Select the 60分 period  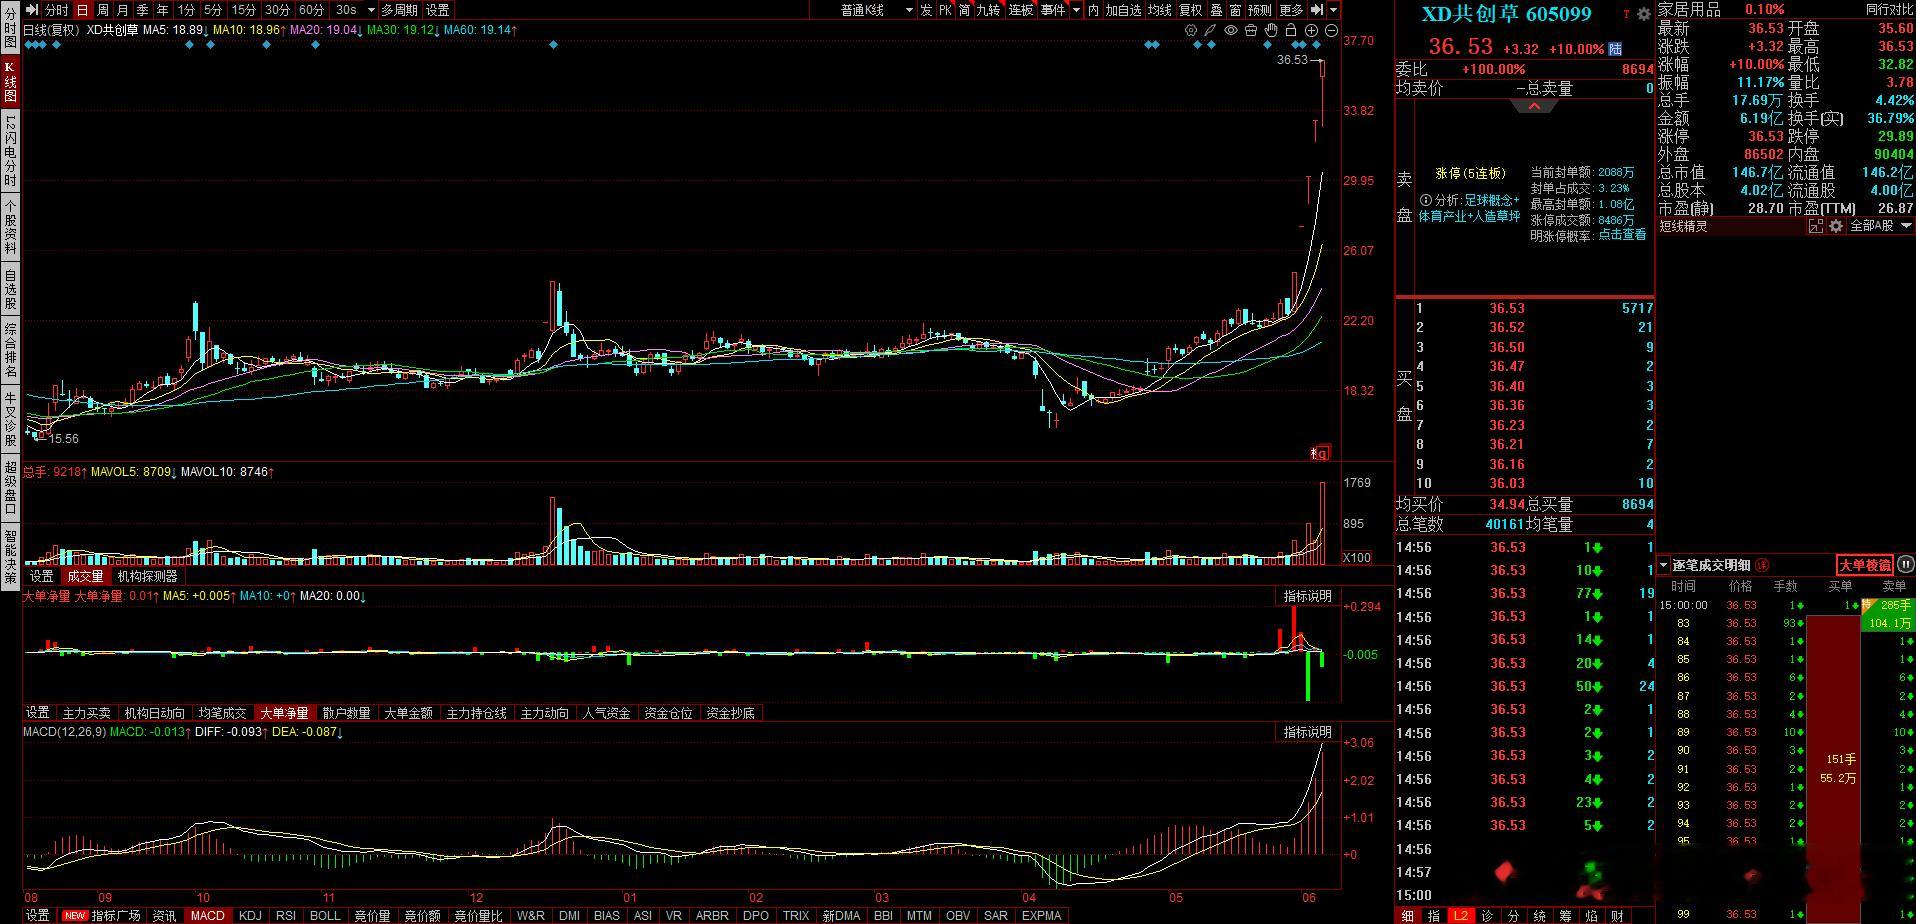(x=311, y=9)
